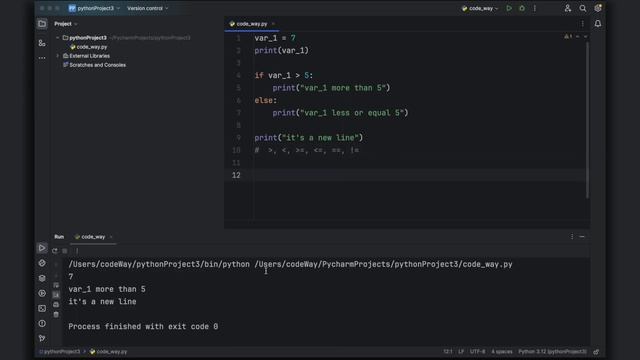Change the 4 spaces indent setting
Image resolution: width=640 pixels, height=360 pixels.
502,351
